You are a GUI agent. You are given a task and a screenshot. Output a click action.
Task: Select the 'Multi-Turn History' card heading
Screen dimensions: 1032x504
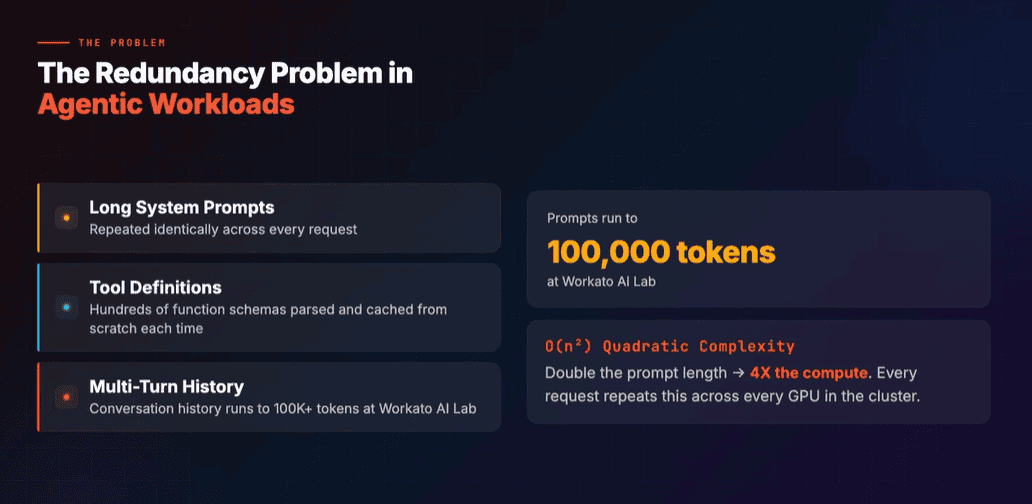(x=167, y=386)
